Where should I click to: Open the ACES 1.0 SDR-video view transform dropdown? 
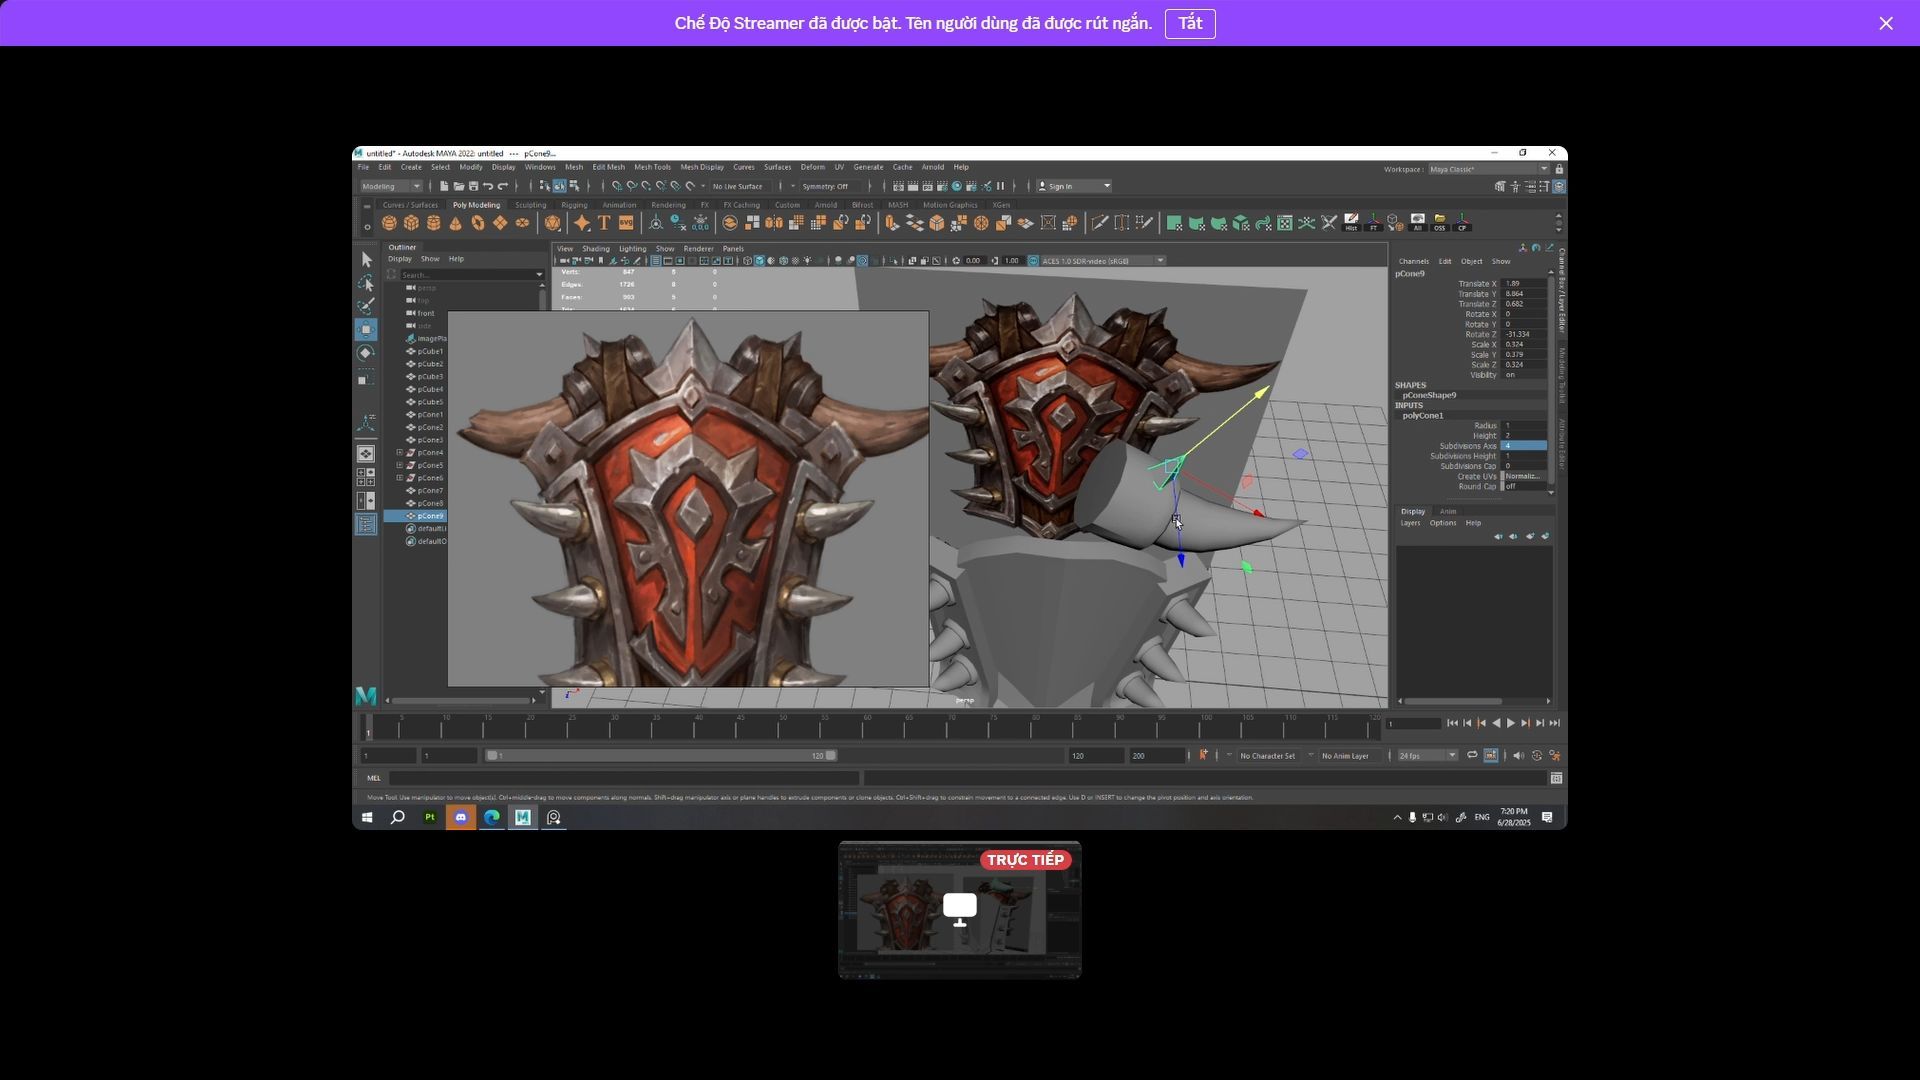click(x=1103, y=261)
